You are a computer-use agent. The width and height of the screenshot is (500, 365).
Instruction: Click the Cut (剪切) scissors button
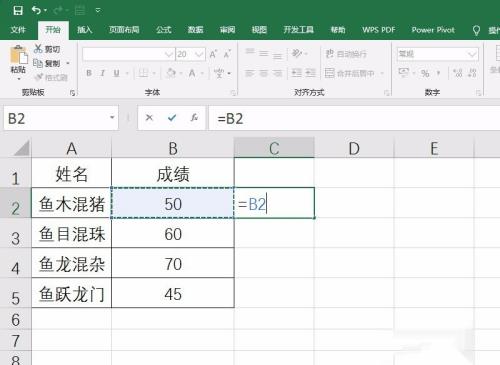point(47,49)
